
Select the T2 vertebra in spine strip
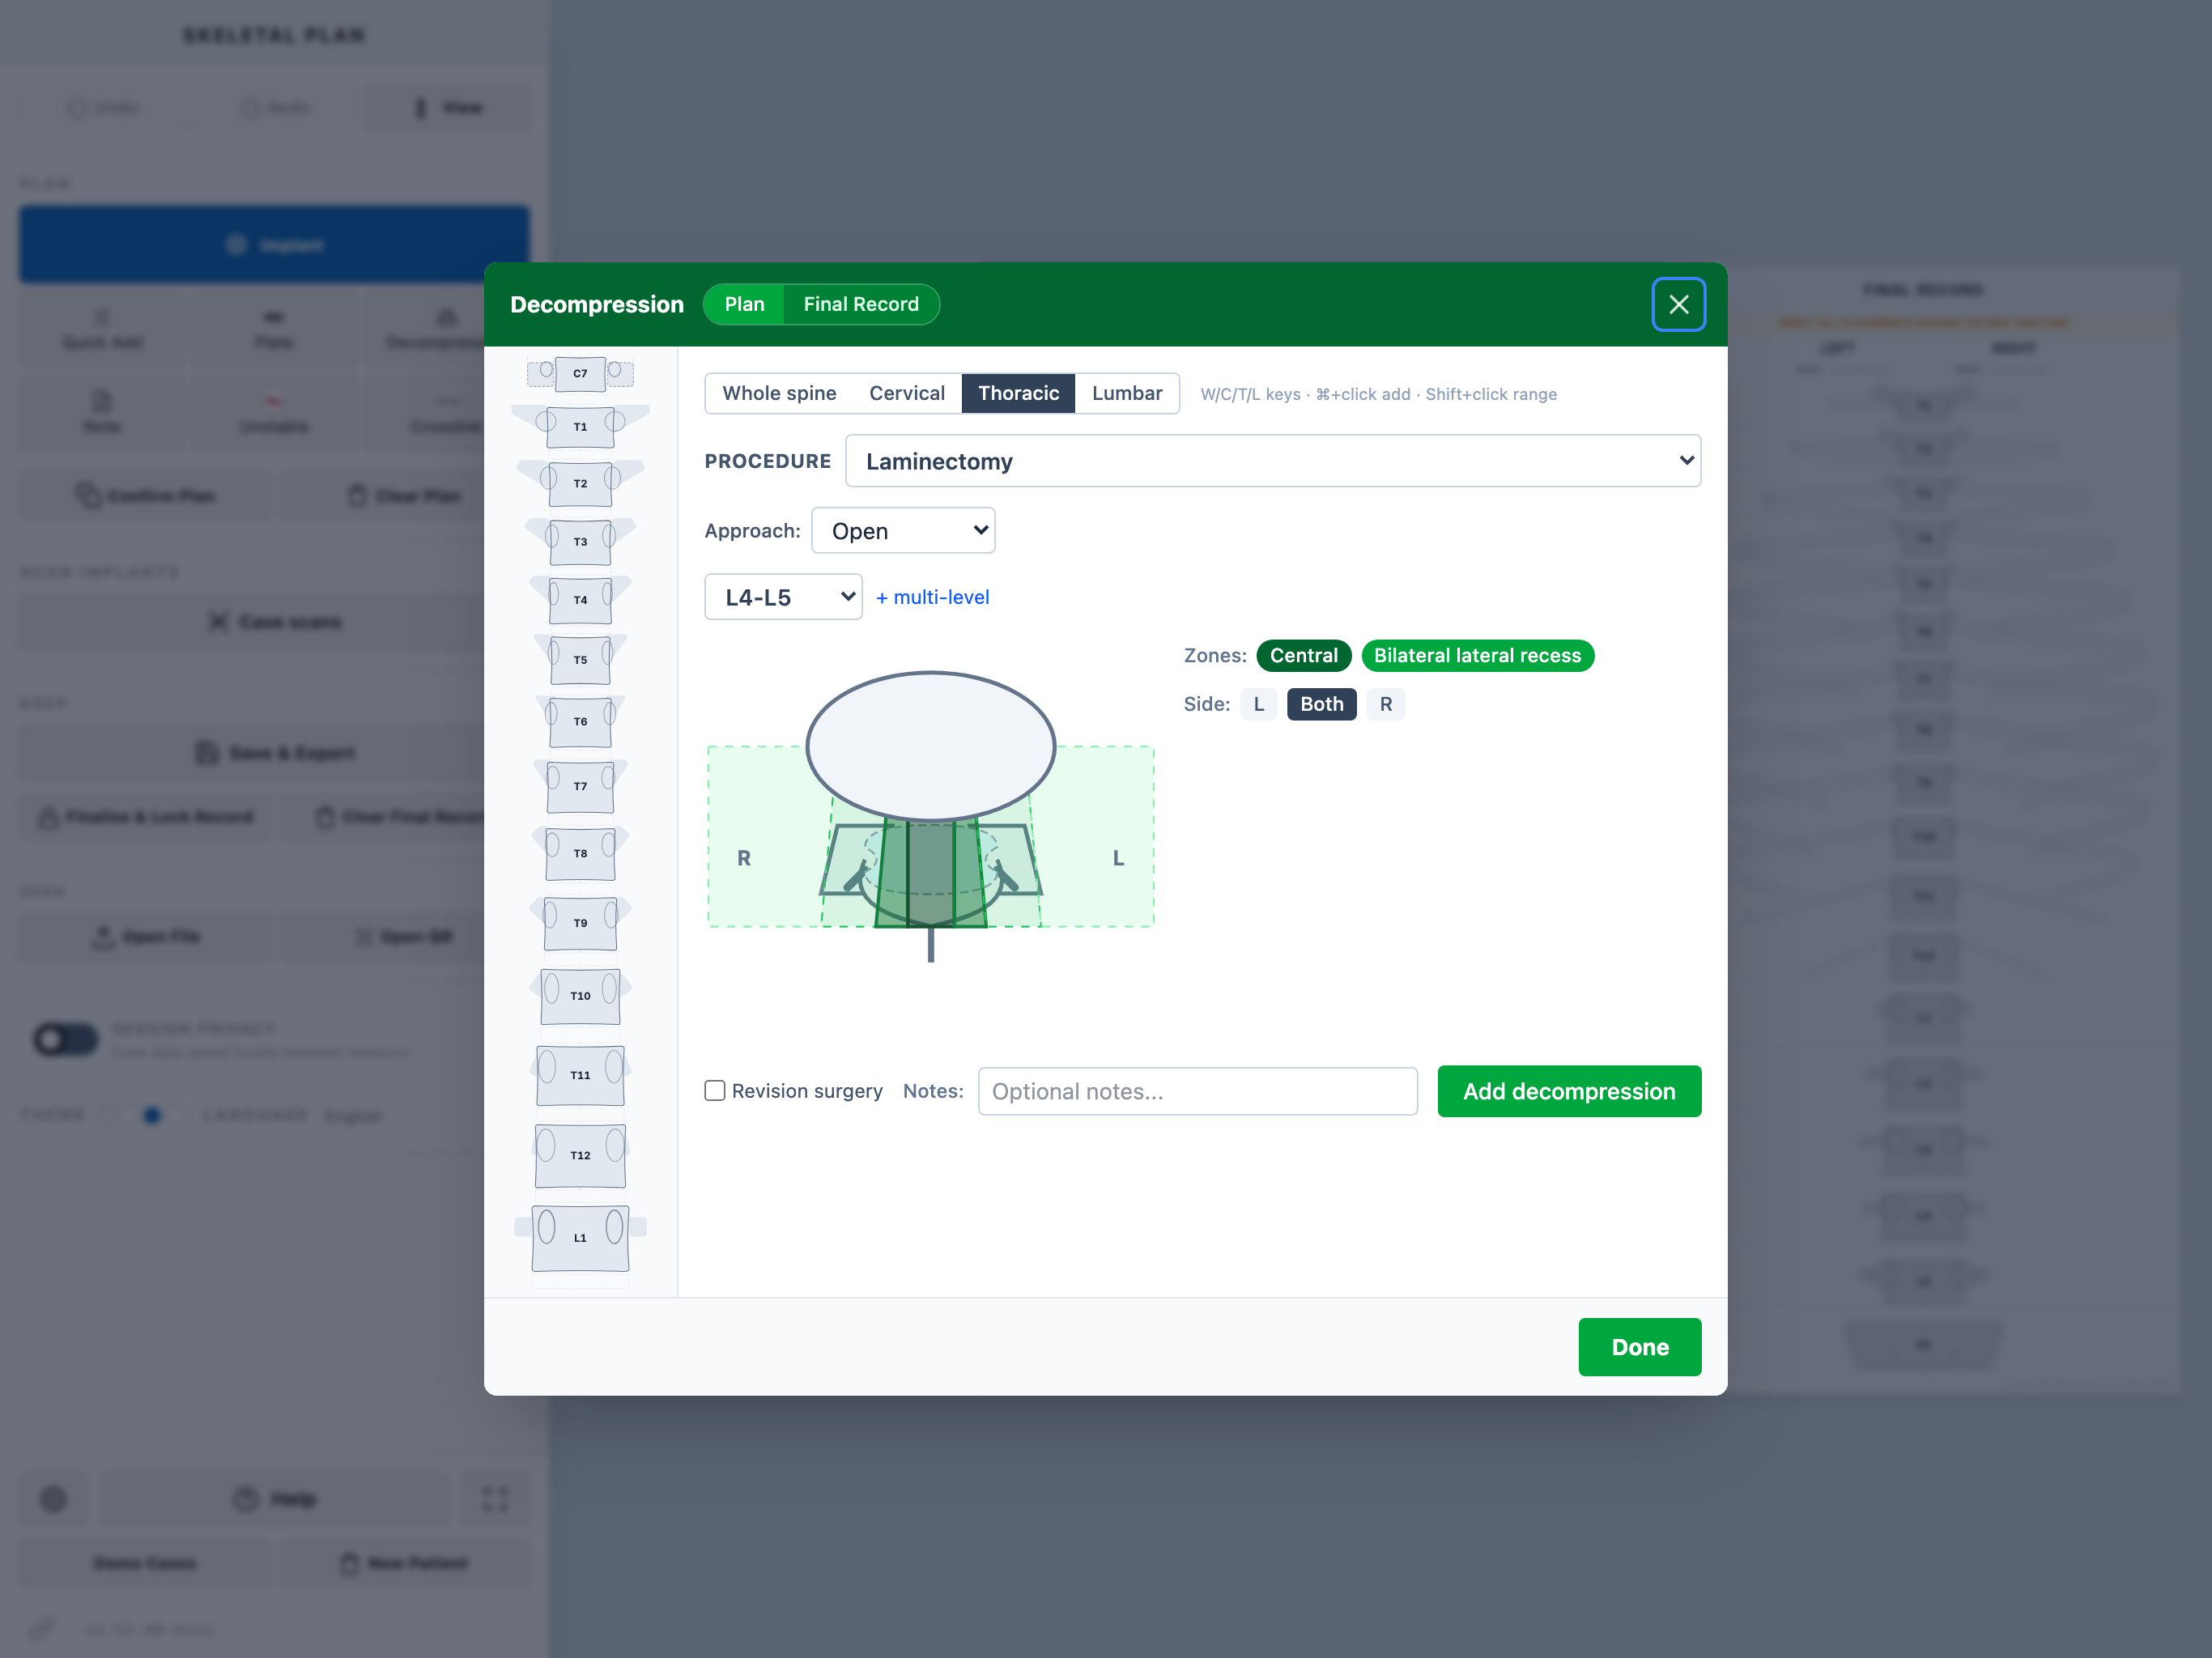pyautogui.click(x=580, y=483)
